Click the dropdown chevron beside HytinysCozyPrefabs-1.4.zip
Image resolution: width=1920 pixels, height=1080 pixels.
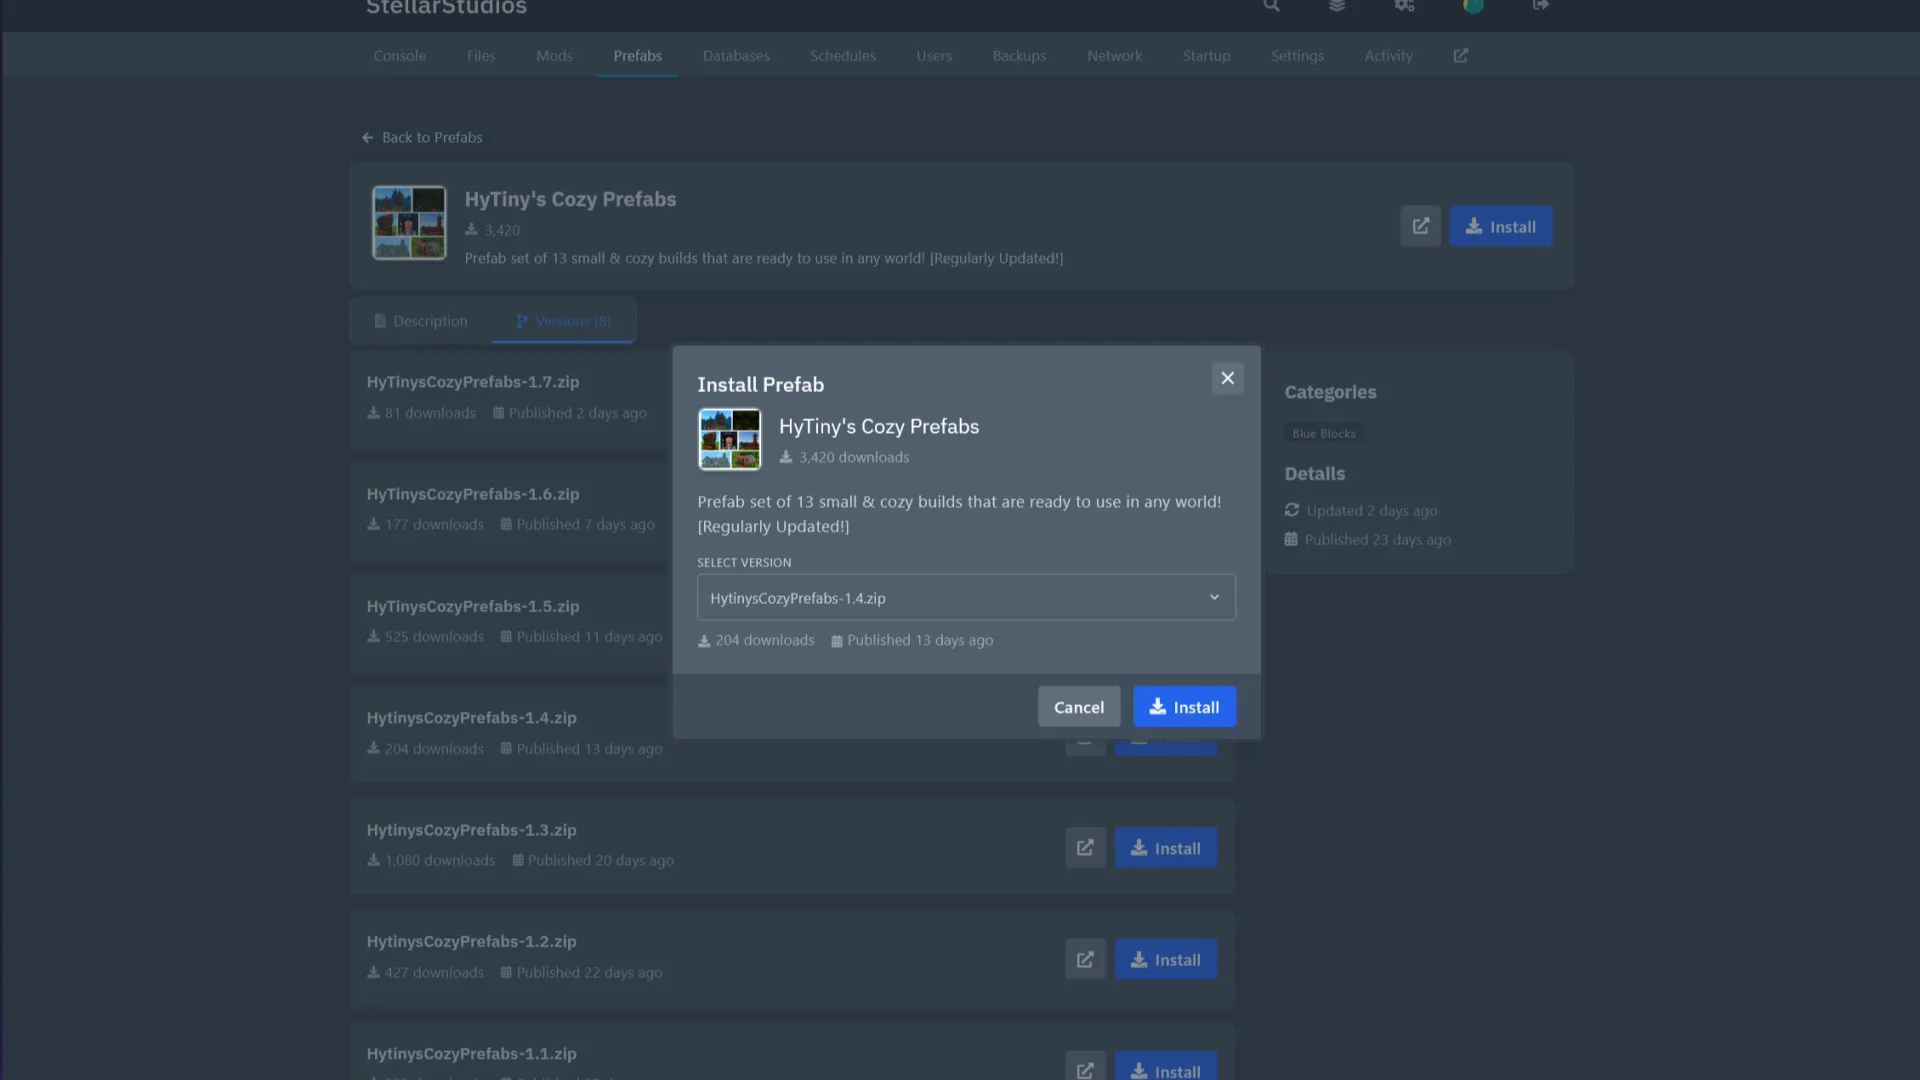pyautogui.click(x=1214, y=598)
